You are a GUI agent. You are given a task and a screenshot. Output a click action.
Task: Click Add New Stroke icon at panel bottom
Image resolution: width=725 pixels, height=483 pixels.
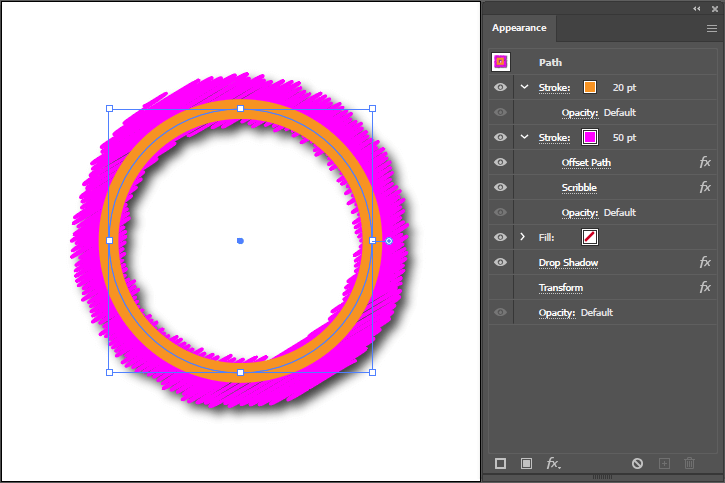(501, 463)
